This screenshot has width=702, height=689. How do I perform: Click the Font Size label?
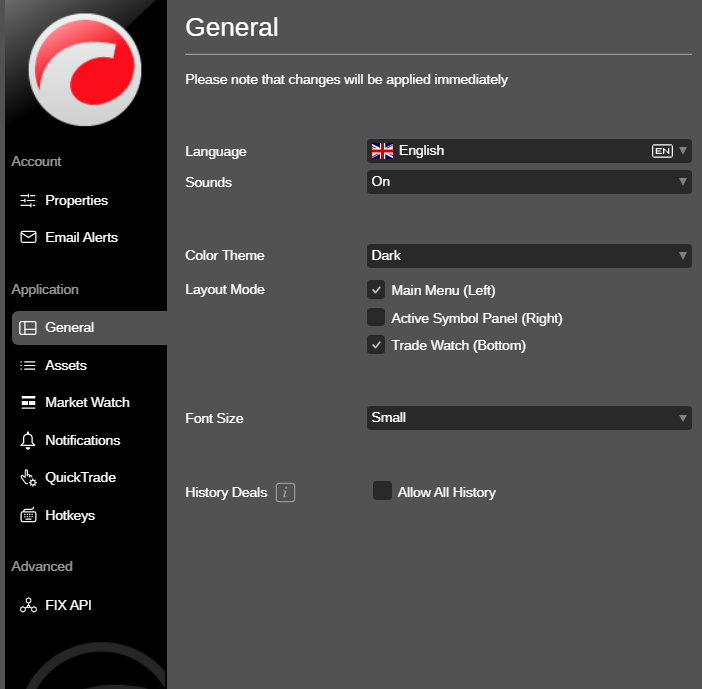point(214,418)
